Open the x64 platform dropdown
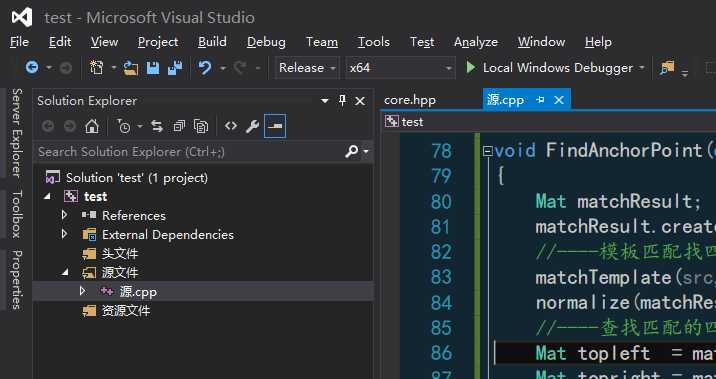 pyautogui.click(x=400, y=68)
